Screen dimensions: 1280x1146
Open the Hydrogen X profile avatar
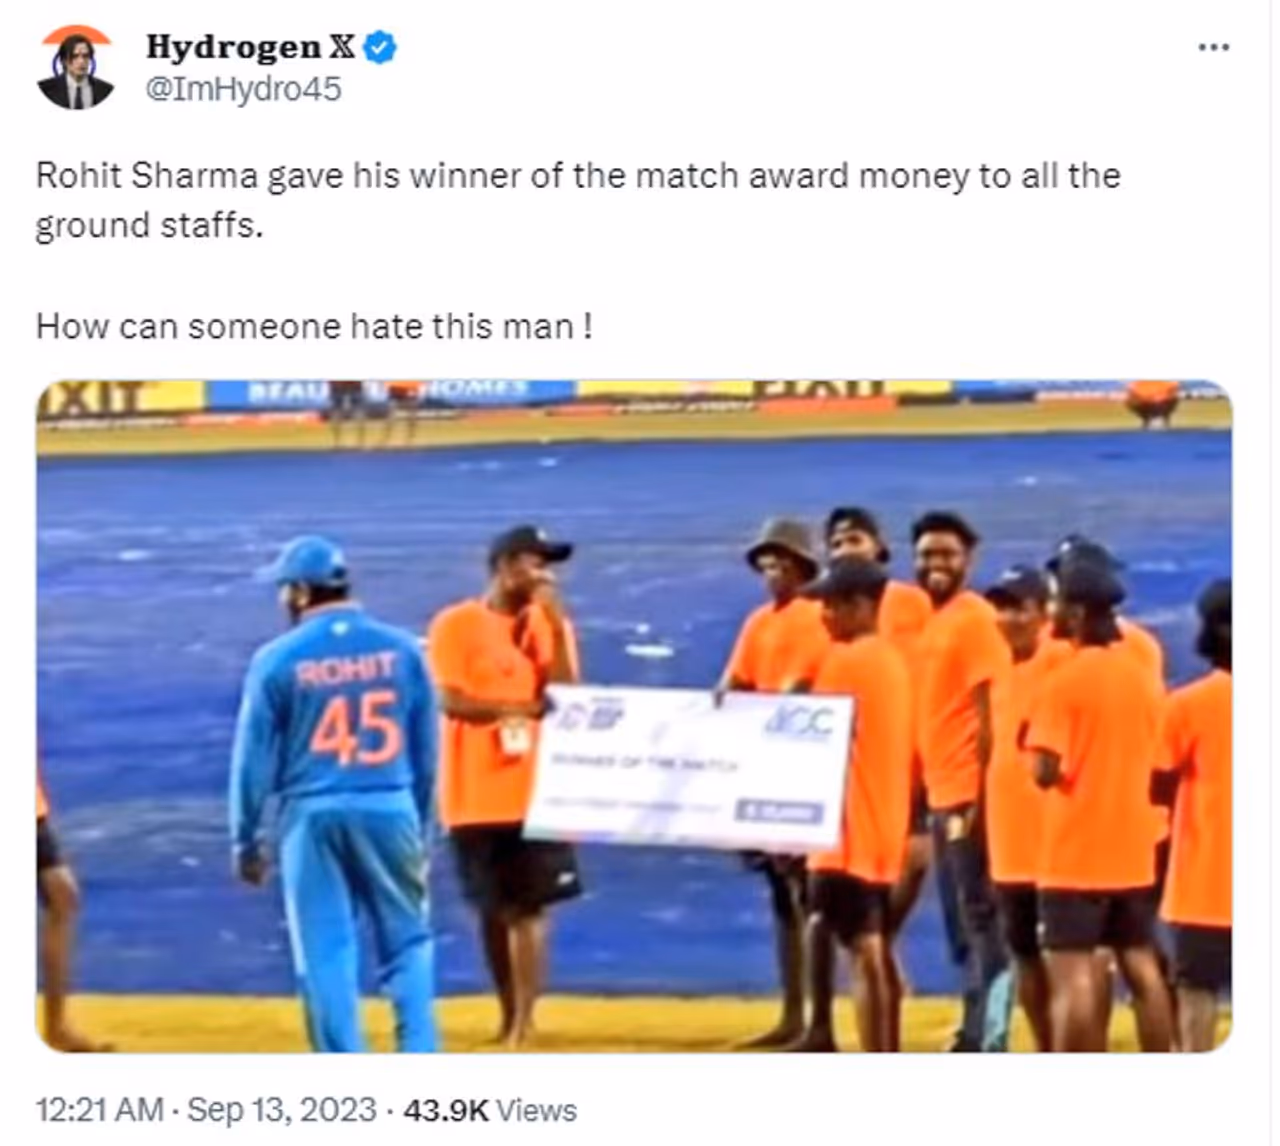76,68
